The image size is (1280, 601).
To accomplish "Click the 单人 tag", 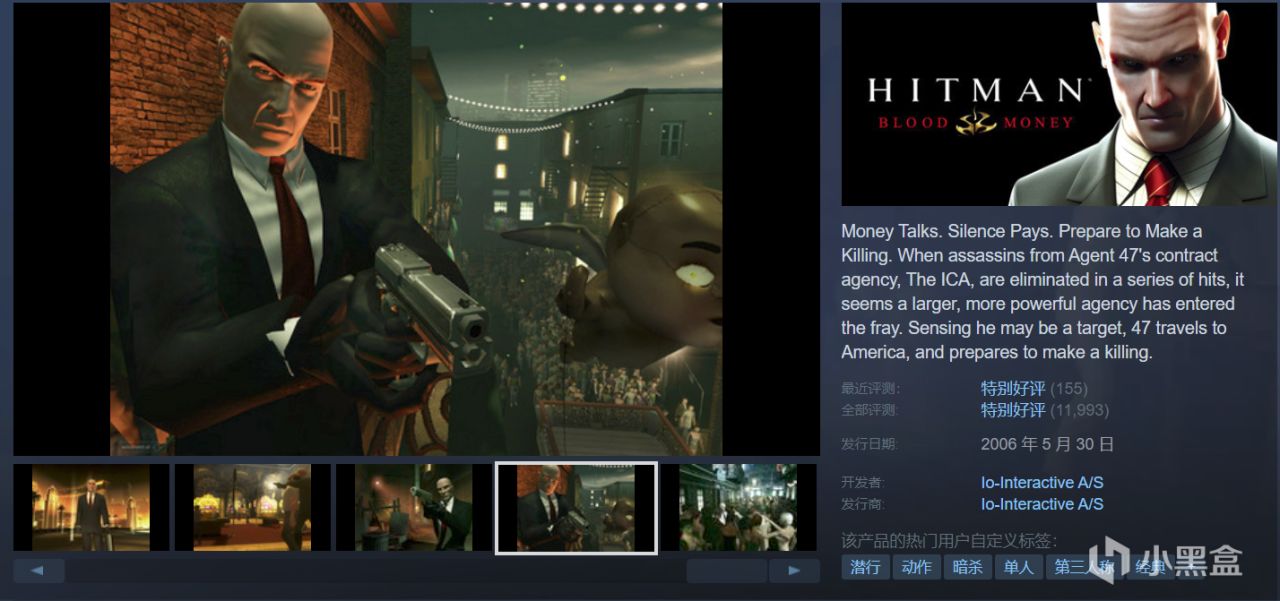I will click(x=1019, y=567).
